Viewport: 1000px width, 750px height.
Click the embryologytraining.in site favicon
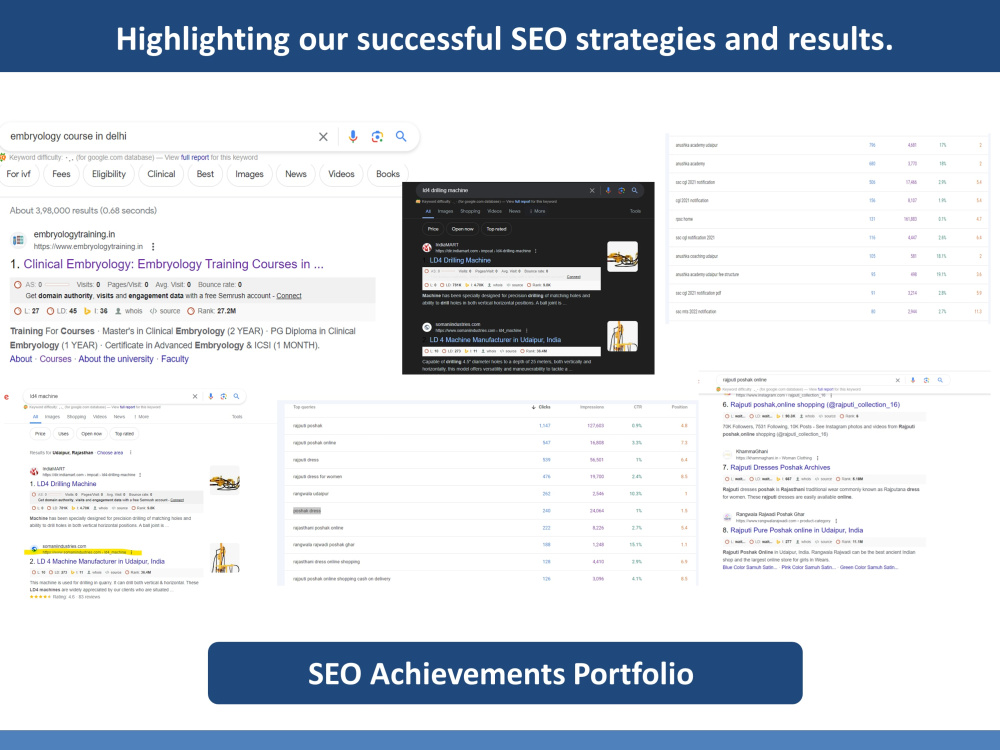point(18,240)
